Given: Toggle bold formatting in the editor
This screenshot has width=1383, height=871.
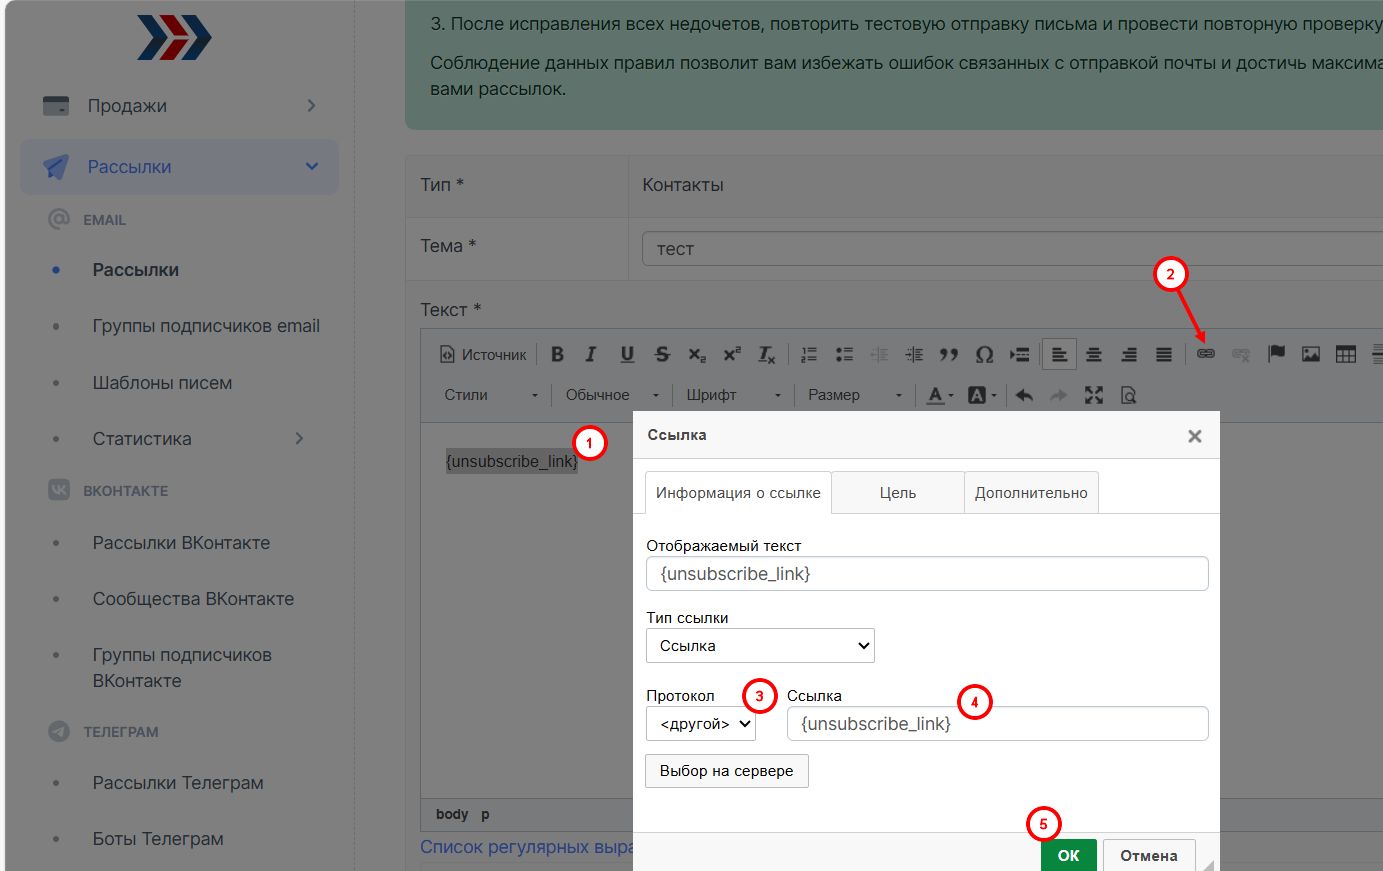Looking at the screenshot, I should [557, 354].
